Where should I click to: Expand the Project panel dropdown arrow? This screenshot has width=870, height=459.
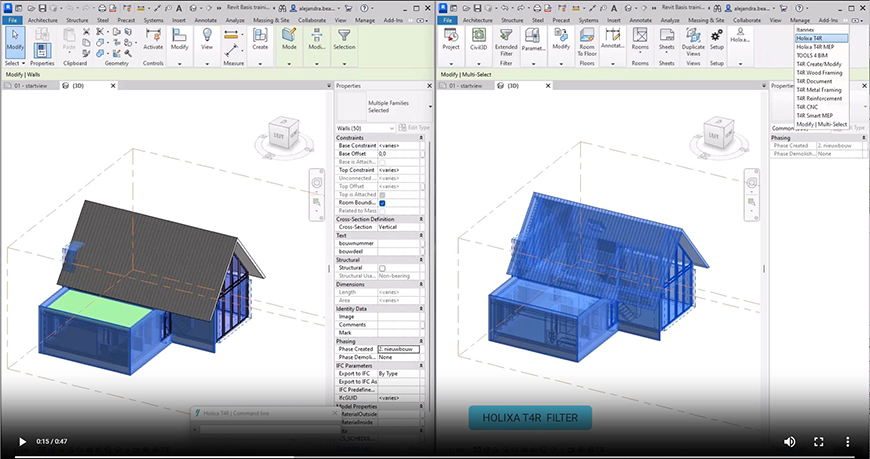point(451,63)
